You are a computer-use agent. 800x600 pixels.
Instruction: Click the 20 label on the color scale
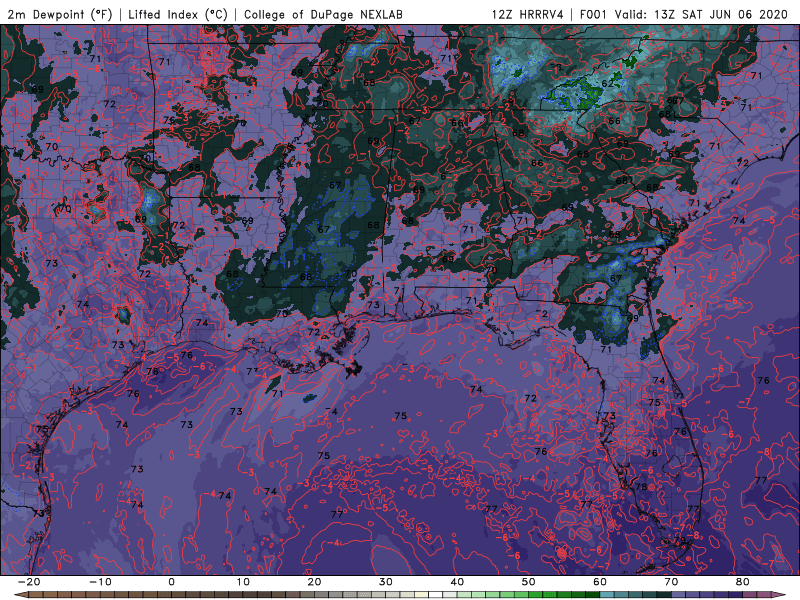tap(314, 582)
